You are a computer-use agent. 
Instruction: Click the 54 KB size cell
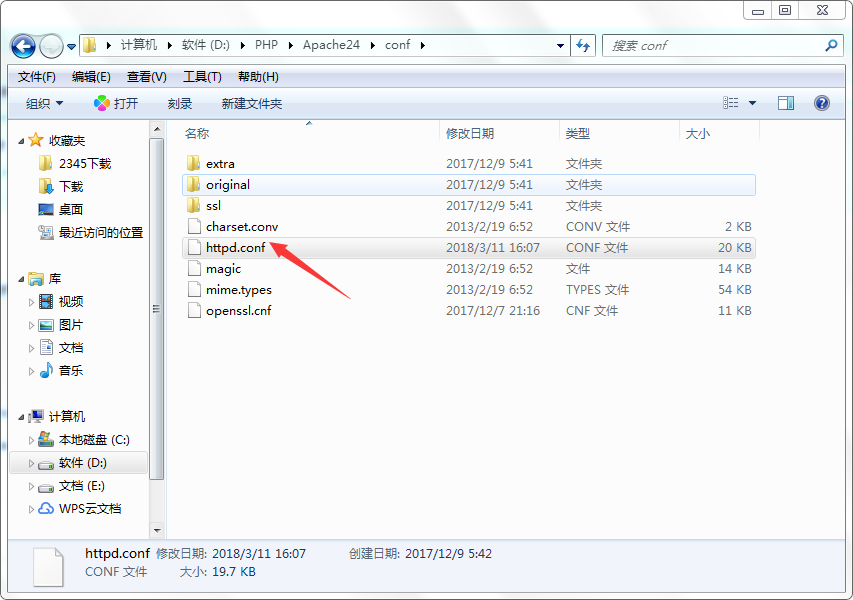[x=734, y=289]
